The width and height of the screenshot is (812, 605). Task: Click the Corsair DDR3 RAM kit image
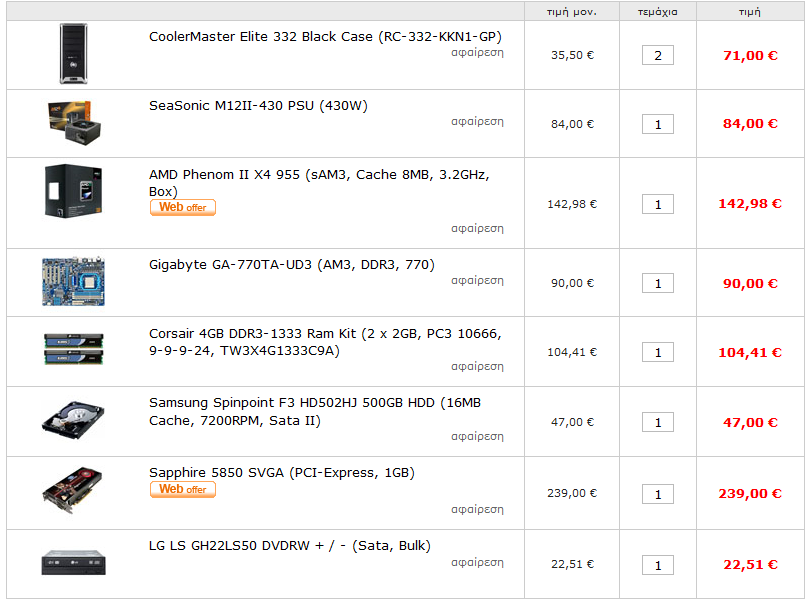[x=74, y=349]
